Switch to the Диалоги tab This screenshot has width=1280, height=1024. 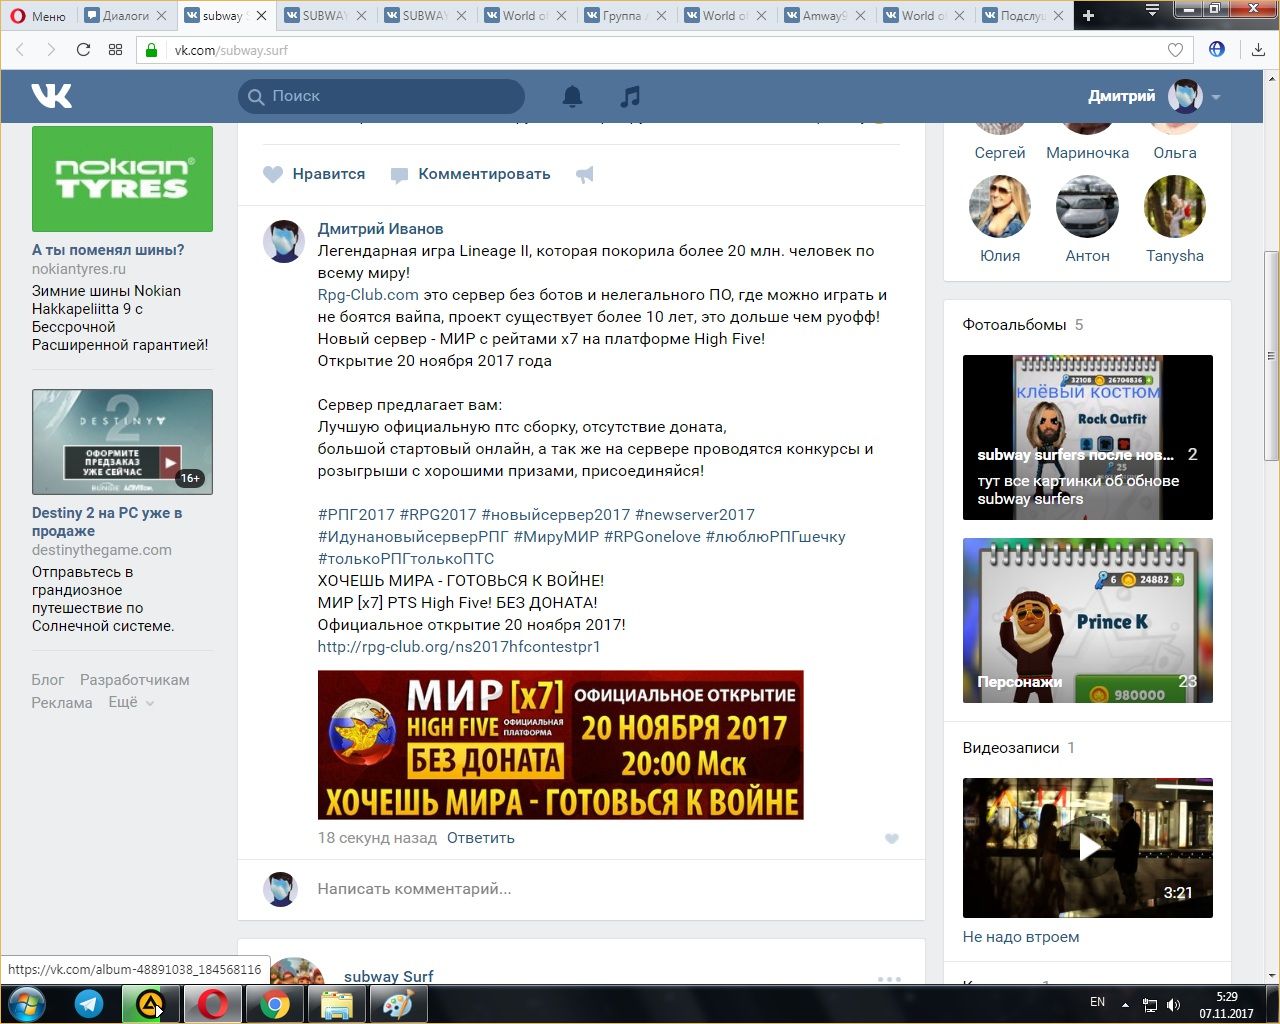[125, 15]
